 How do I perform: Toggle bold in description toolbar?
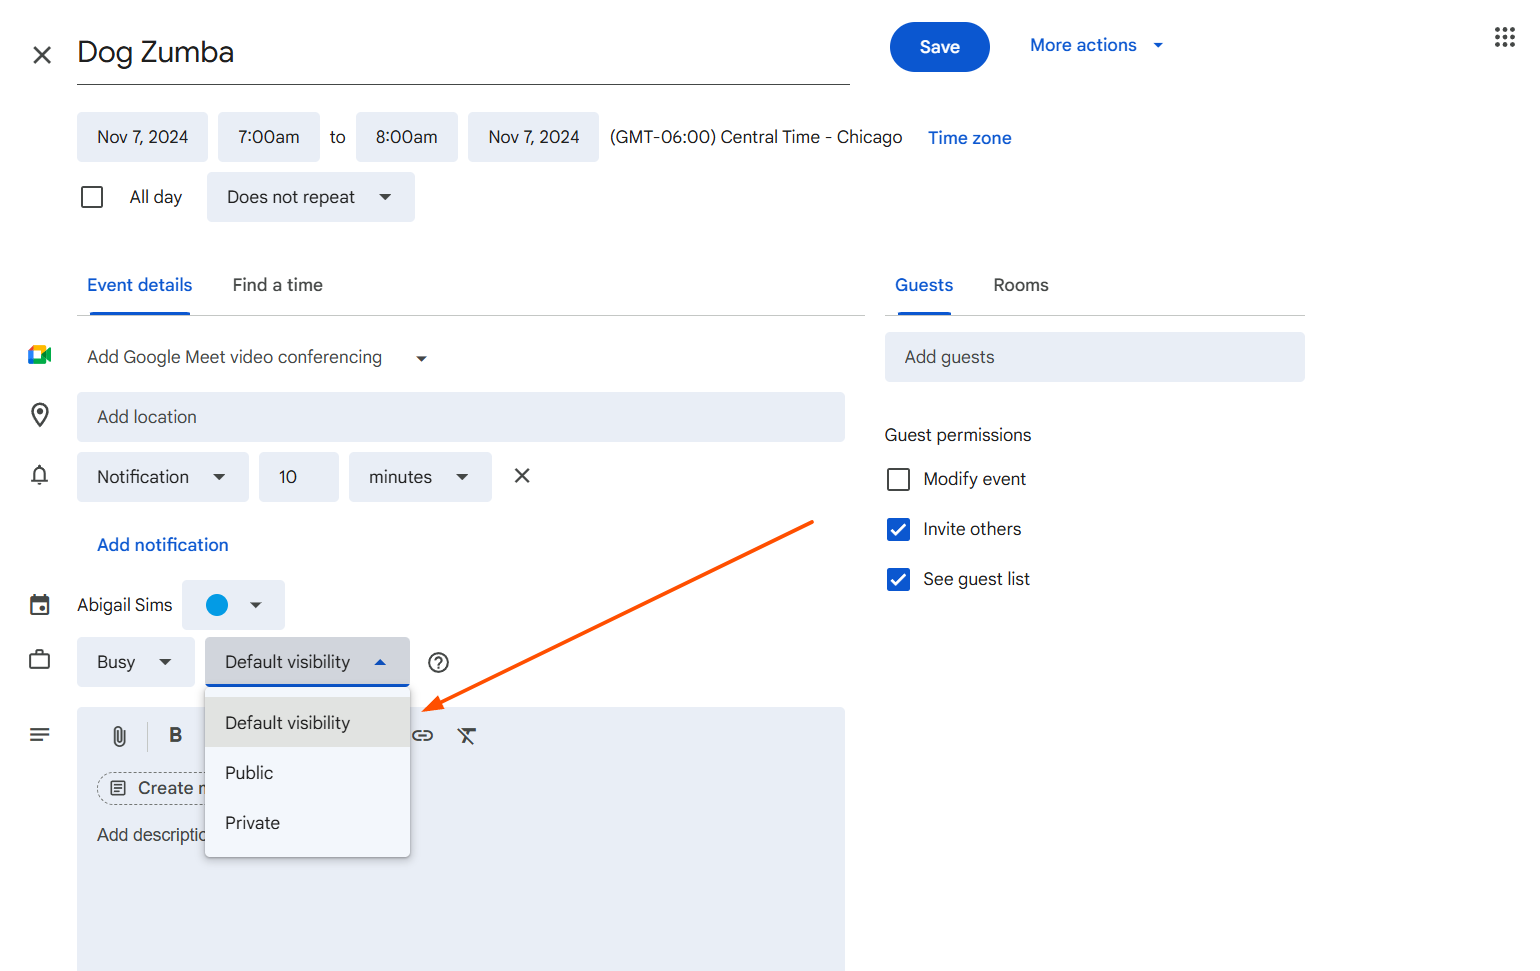click(176, 735)
